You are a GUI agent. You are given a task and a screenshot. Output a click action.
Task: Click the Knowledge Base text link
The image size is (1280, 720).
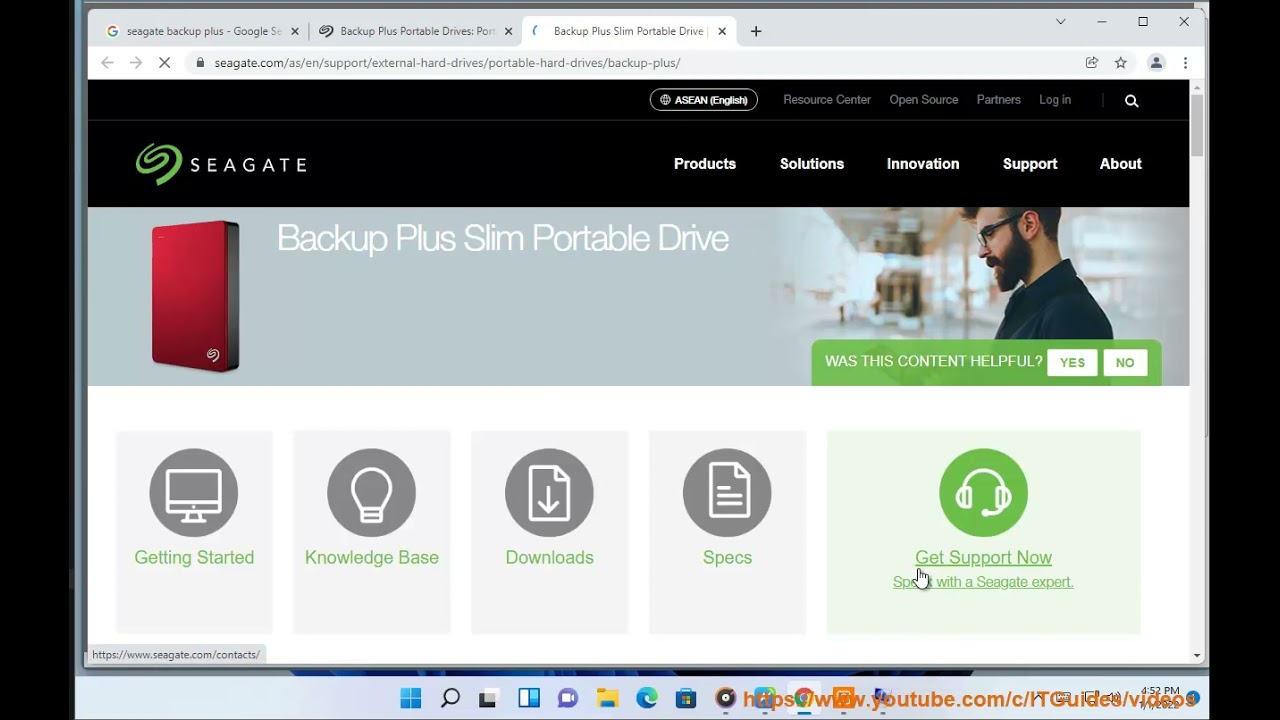(372, 558)
